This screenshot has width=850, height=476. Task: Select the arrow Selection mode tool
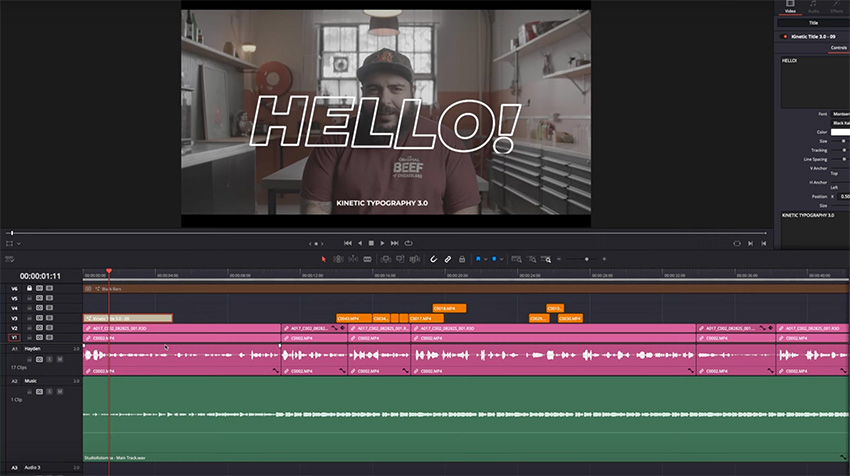click(323, 259)
